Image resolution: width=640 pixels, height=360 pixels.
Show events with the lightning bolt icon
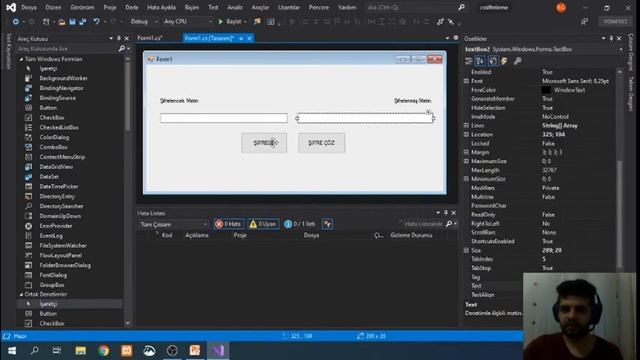[504, 61]
